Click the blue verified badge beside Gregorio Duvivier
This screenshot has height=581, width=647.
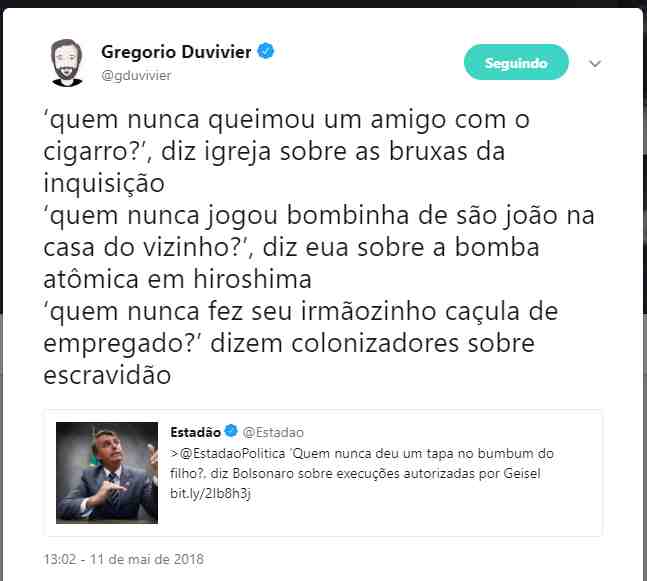click(266, 51)
